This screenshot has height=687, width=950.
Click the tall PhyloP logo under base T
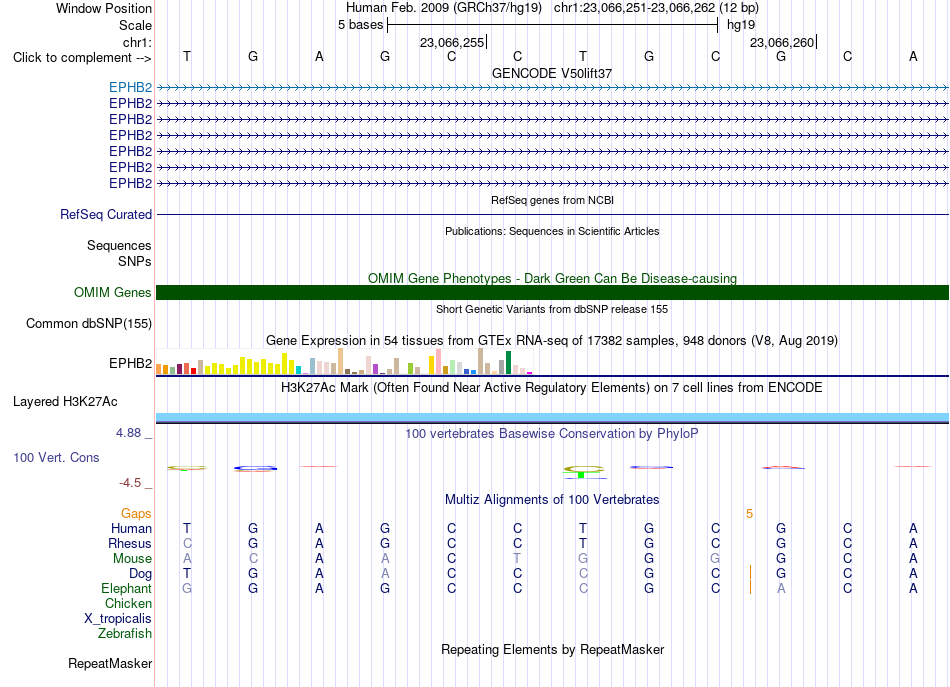tap(583, 471)
